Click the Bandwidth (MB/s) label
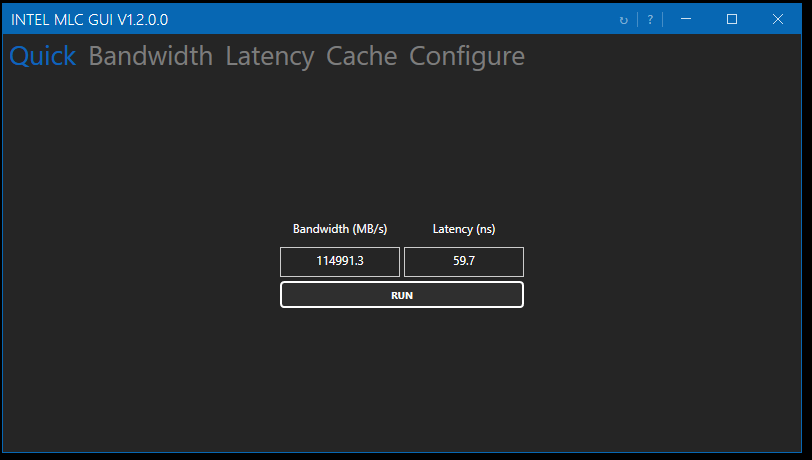This screenshot has width=812, height=460. click(340, 229)
